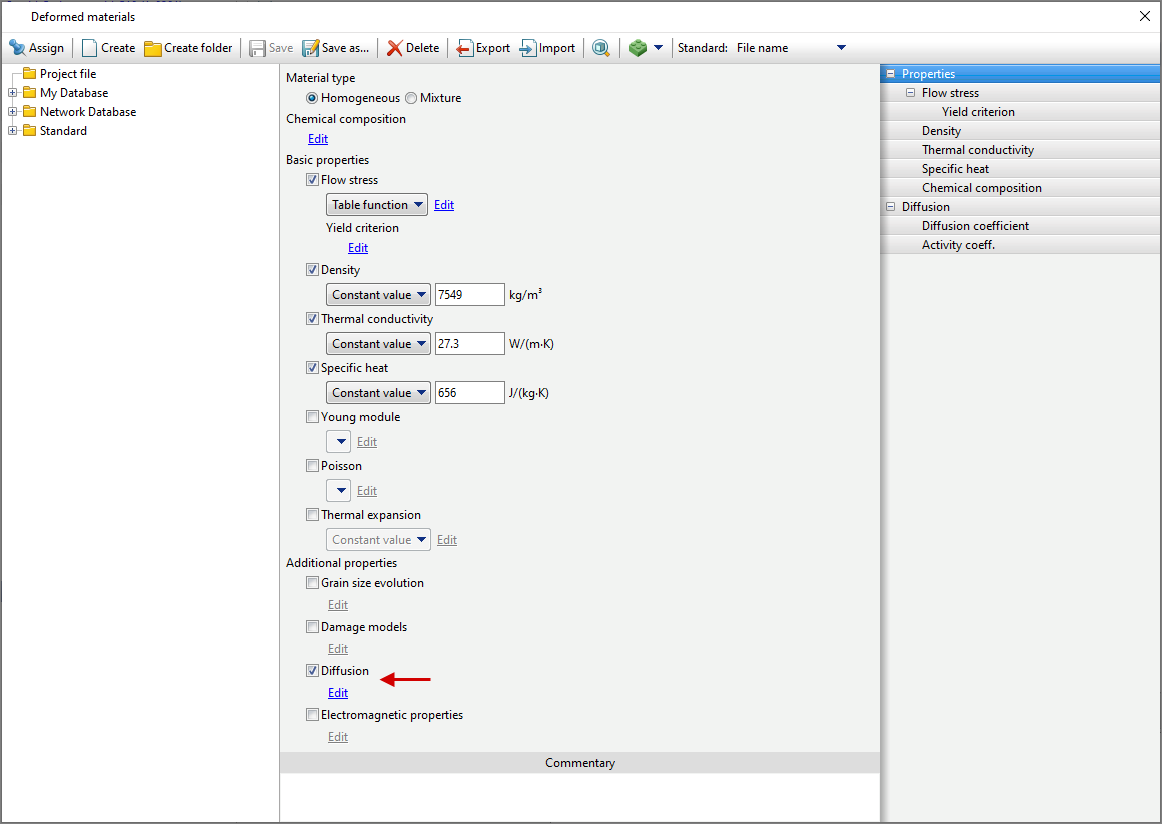Uncheck the Diffusion checkbox
Image resolution: width=1162 pixels, height=824 pixels.
(x=313, y=671)
